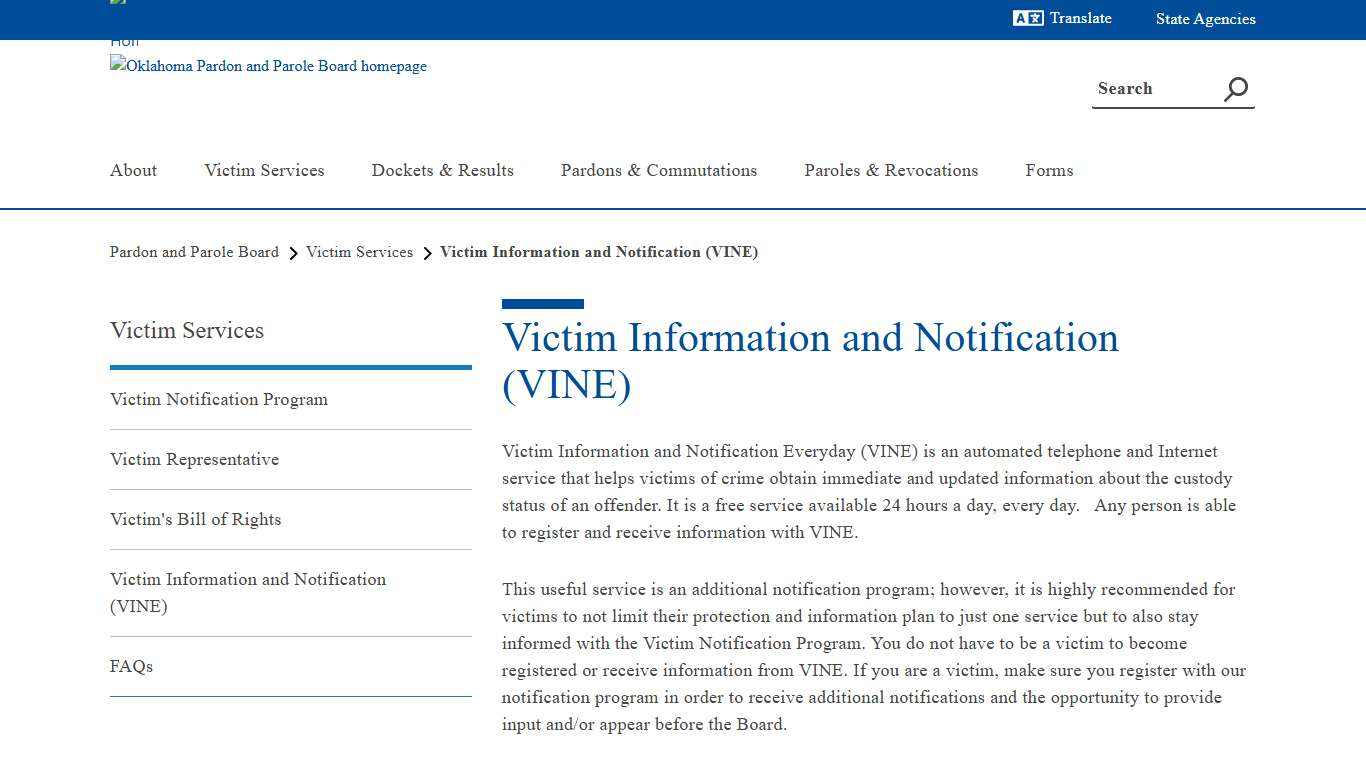Click the Translate language icon
1366x768 pixels.
point(1028,18)
